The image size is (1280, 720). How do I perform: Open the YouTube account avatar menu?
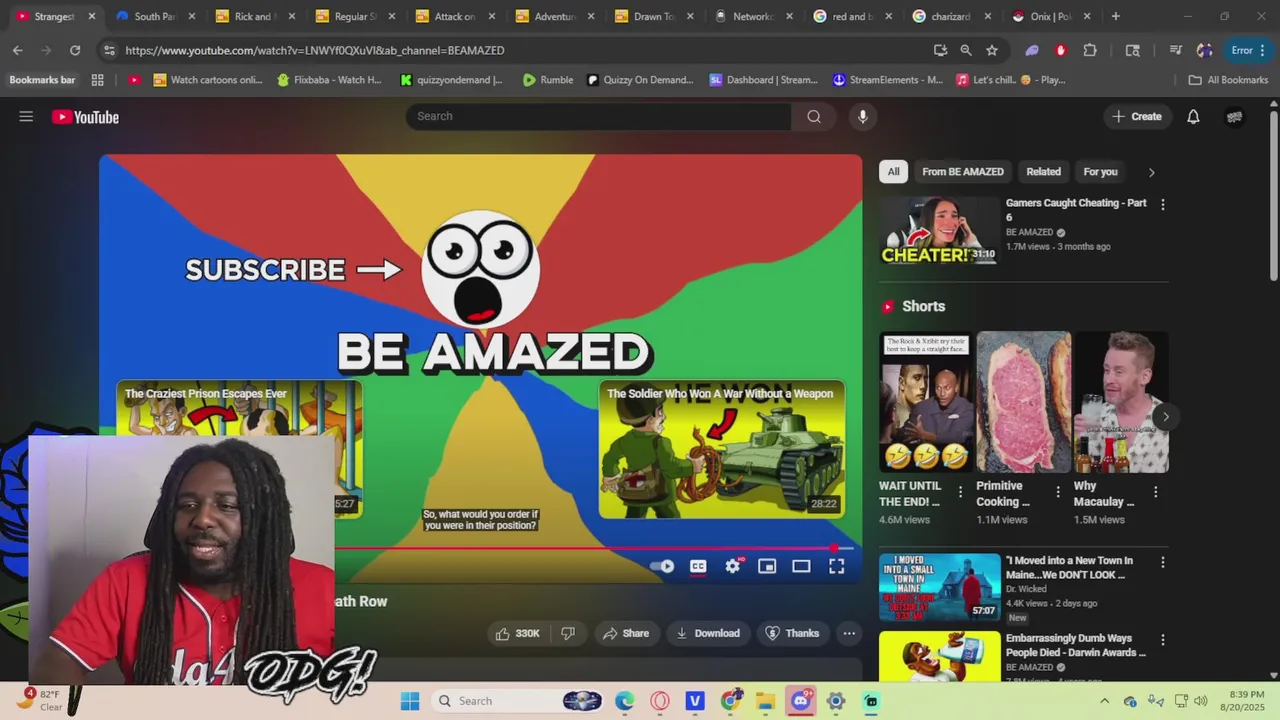coord(1235,117)
